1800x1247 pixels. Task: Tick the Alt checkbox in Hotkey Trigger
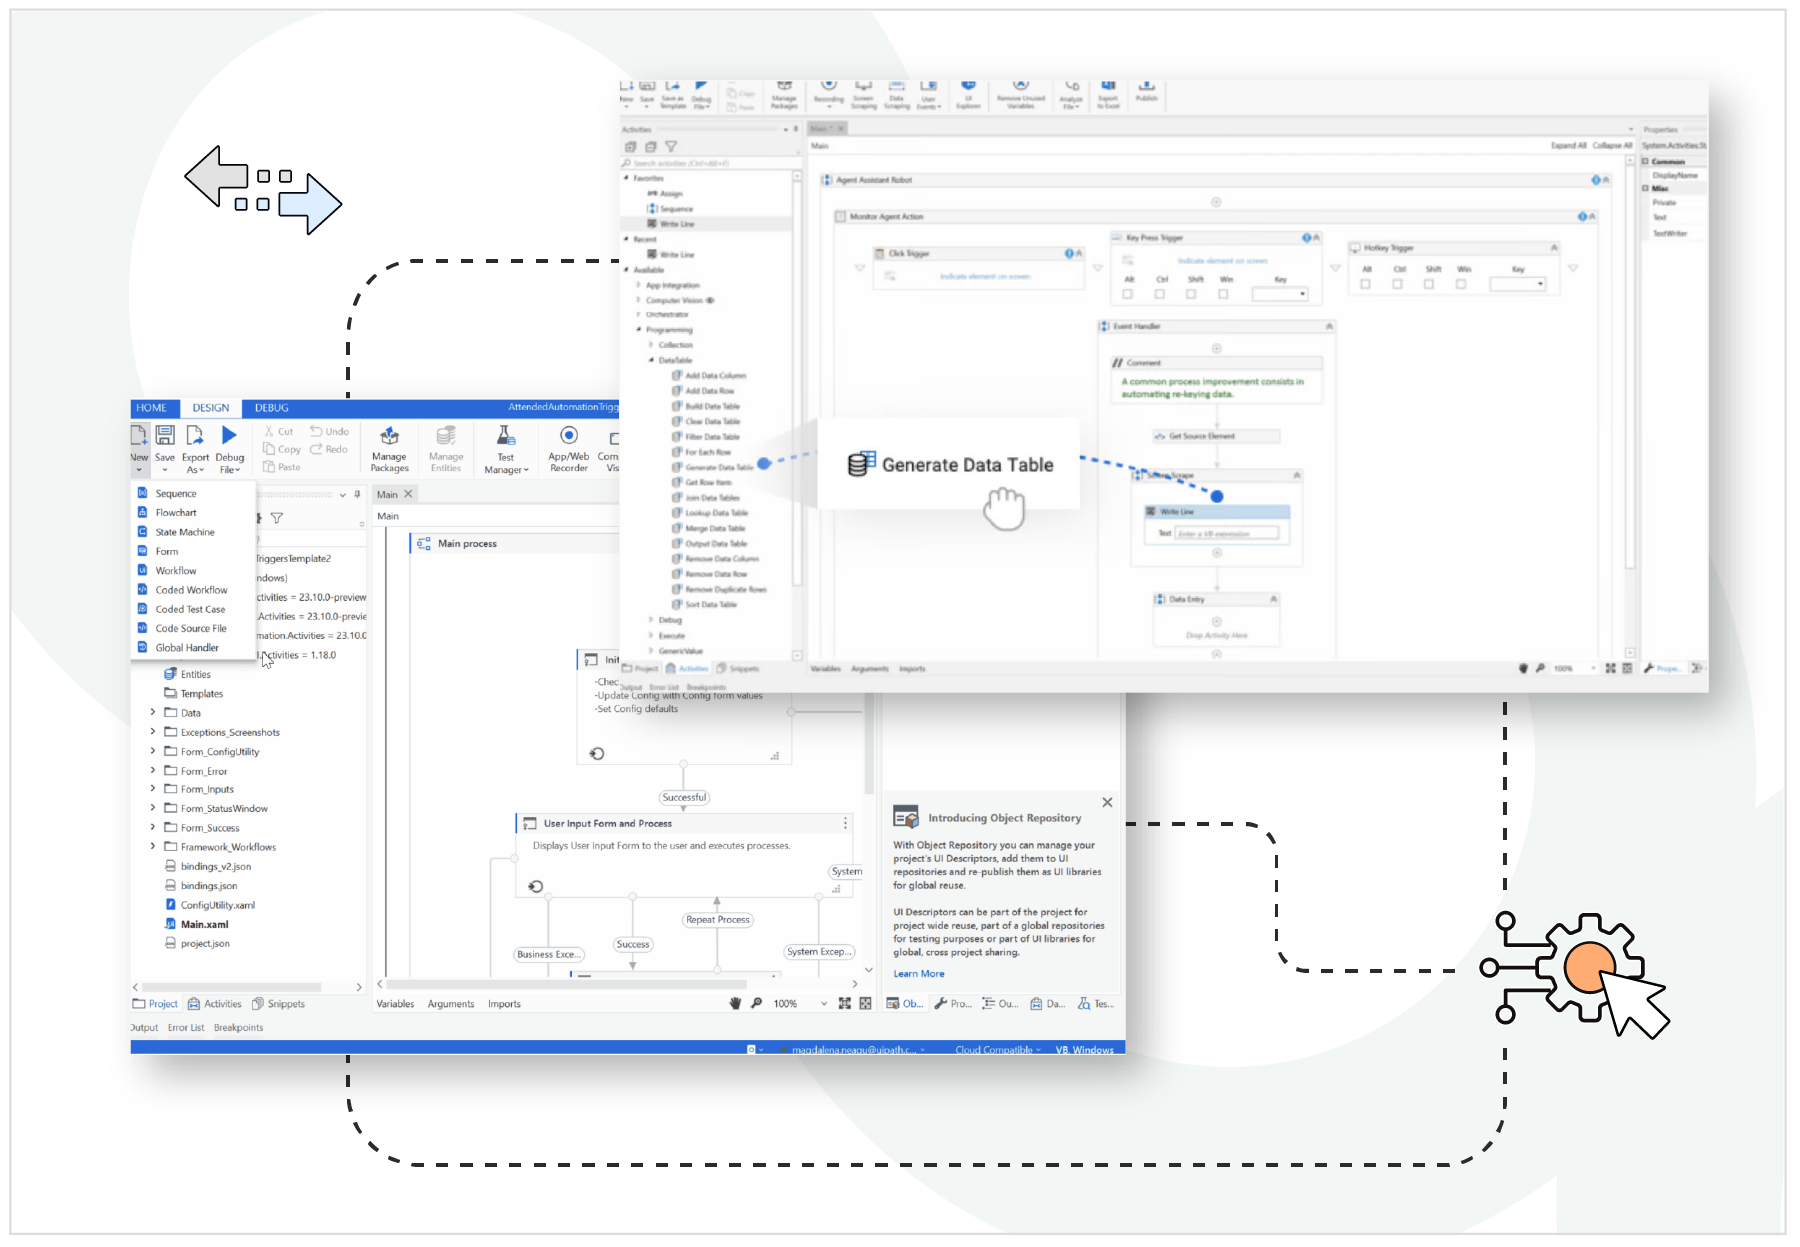tap(1366, 284)
